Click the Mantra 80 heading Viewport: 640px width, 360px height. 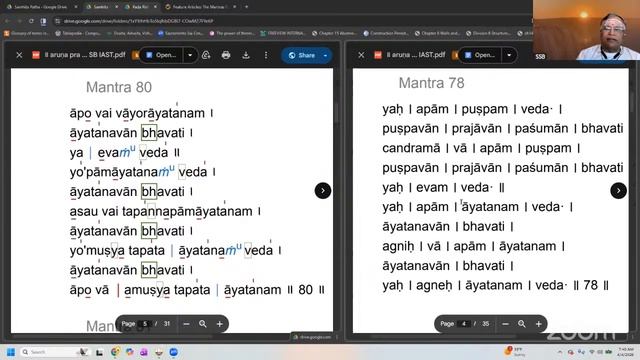[x=119, y=87]
